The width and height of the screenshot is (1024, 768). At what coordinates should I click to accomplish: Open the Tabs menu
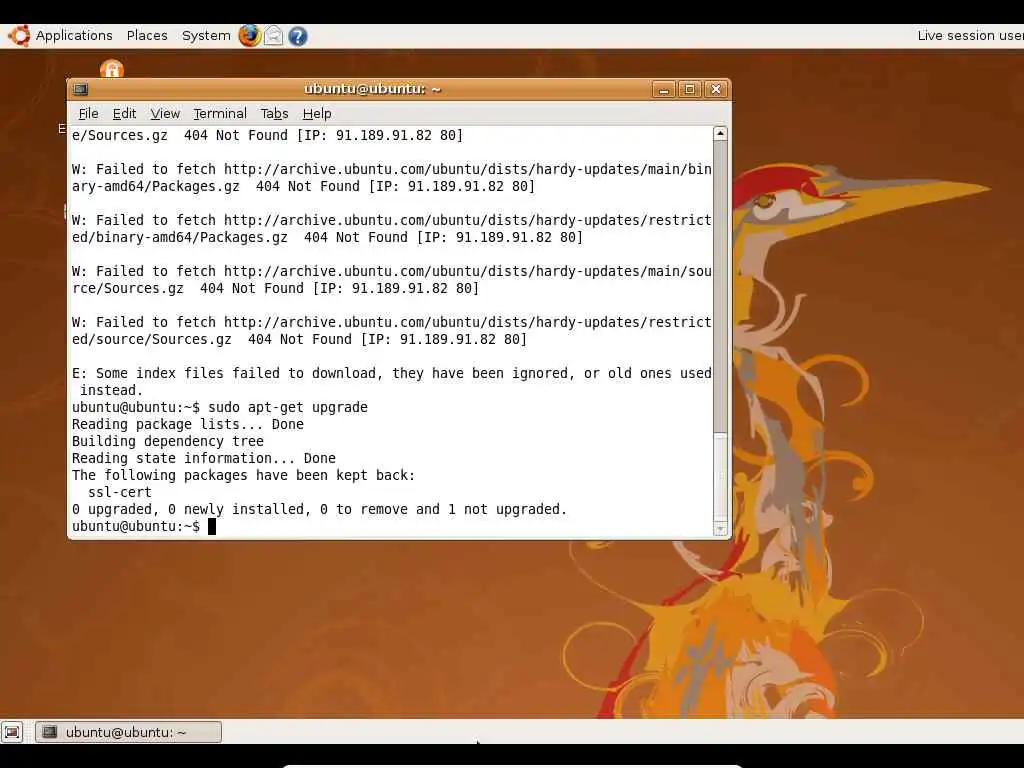[x=274, y=114]
